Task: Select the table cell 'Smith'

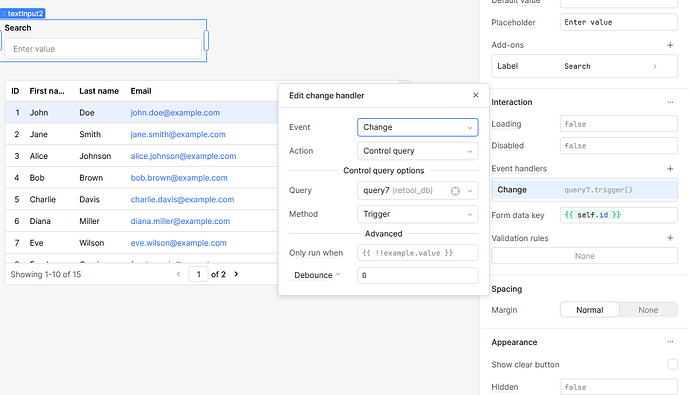Action: coord(90,134)
